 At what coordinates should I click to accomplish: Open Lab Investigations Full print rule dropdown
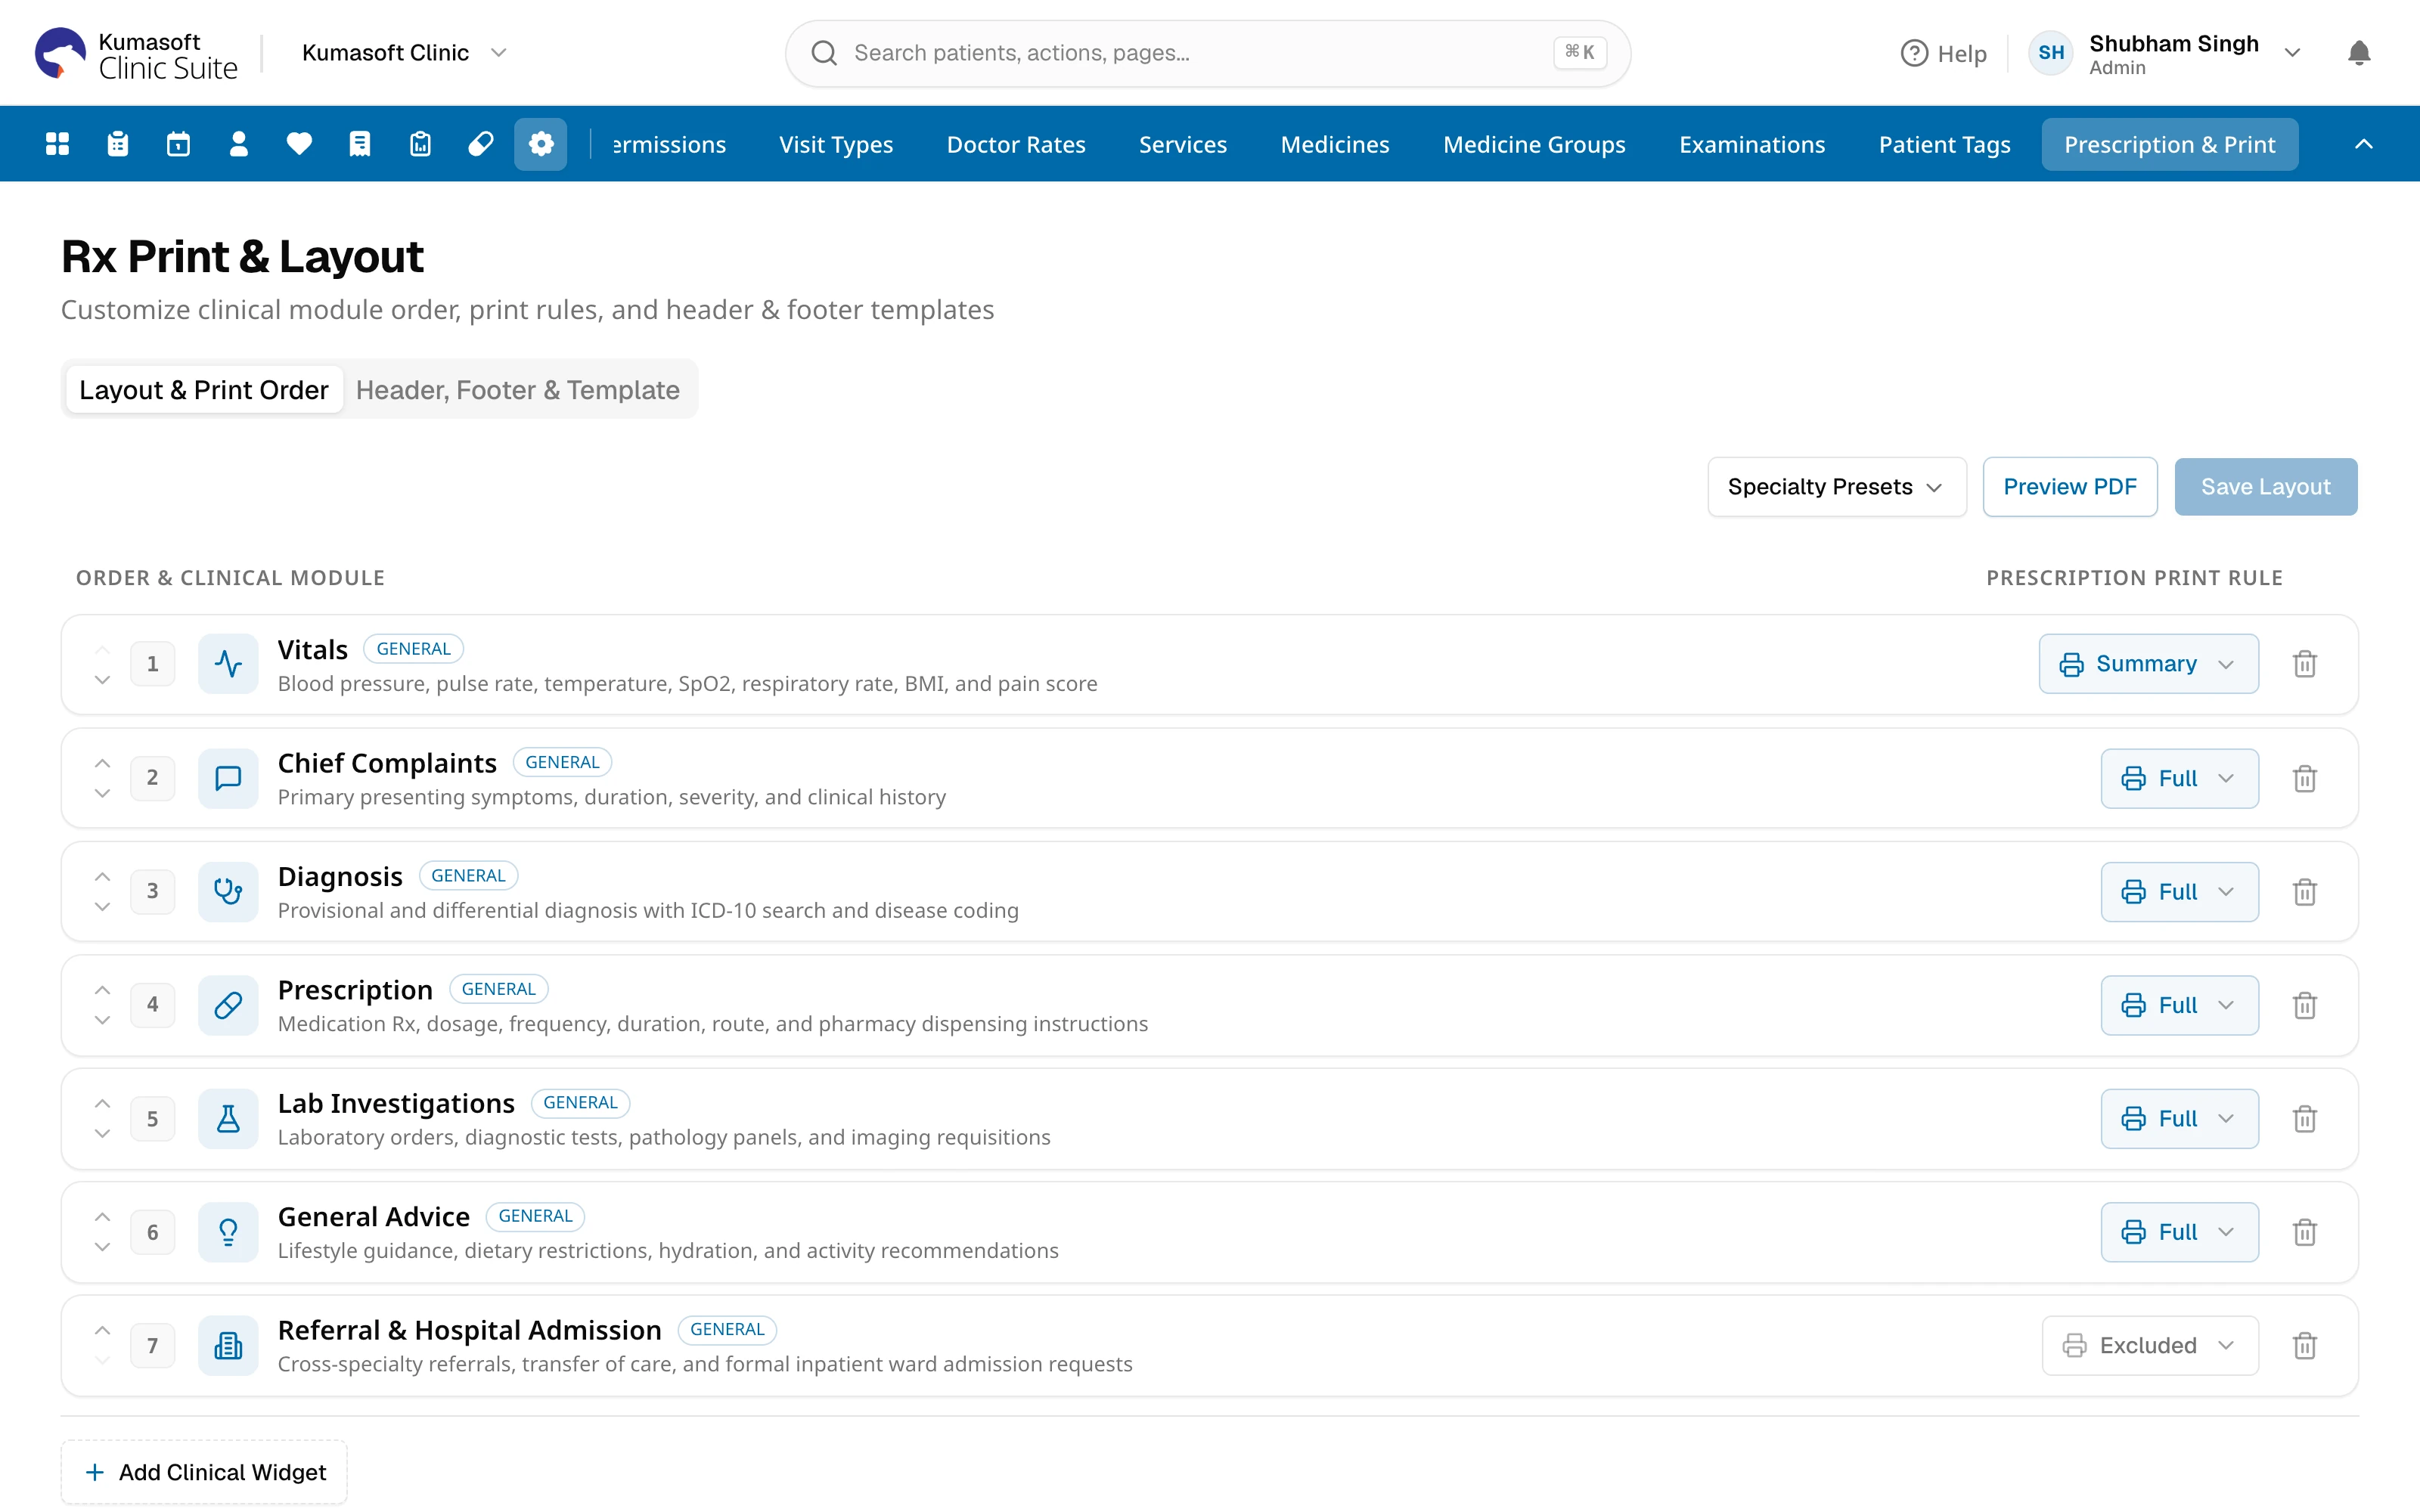(2179, 1118)
